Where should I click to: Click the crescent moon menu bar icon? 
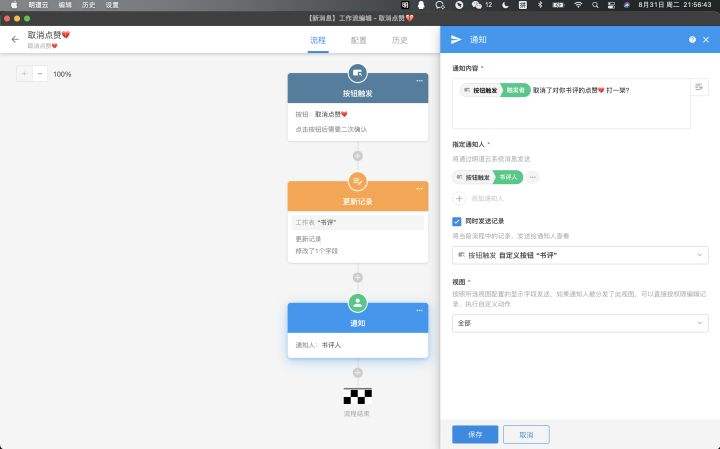505,5
